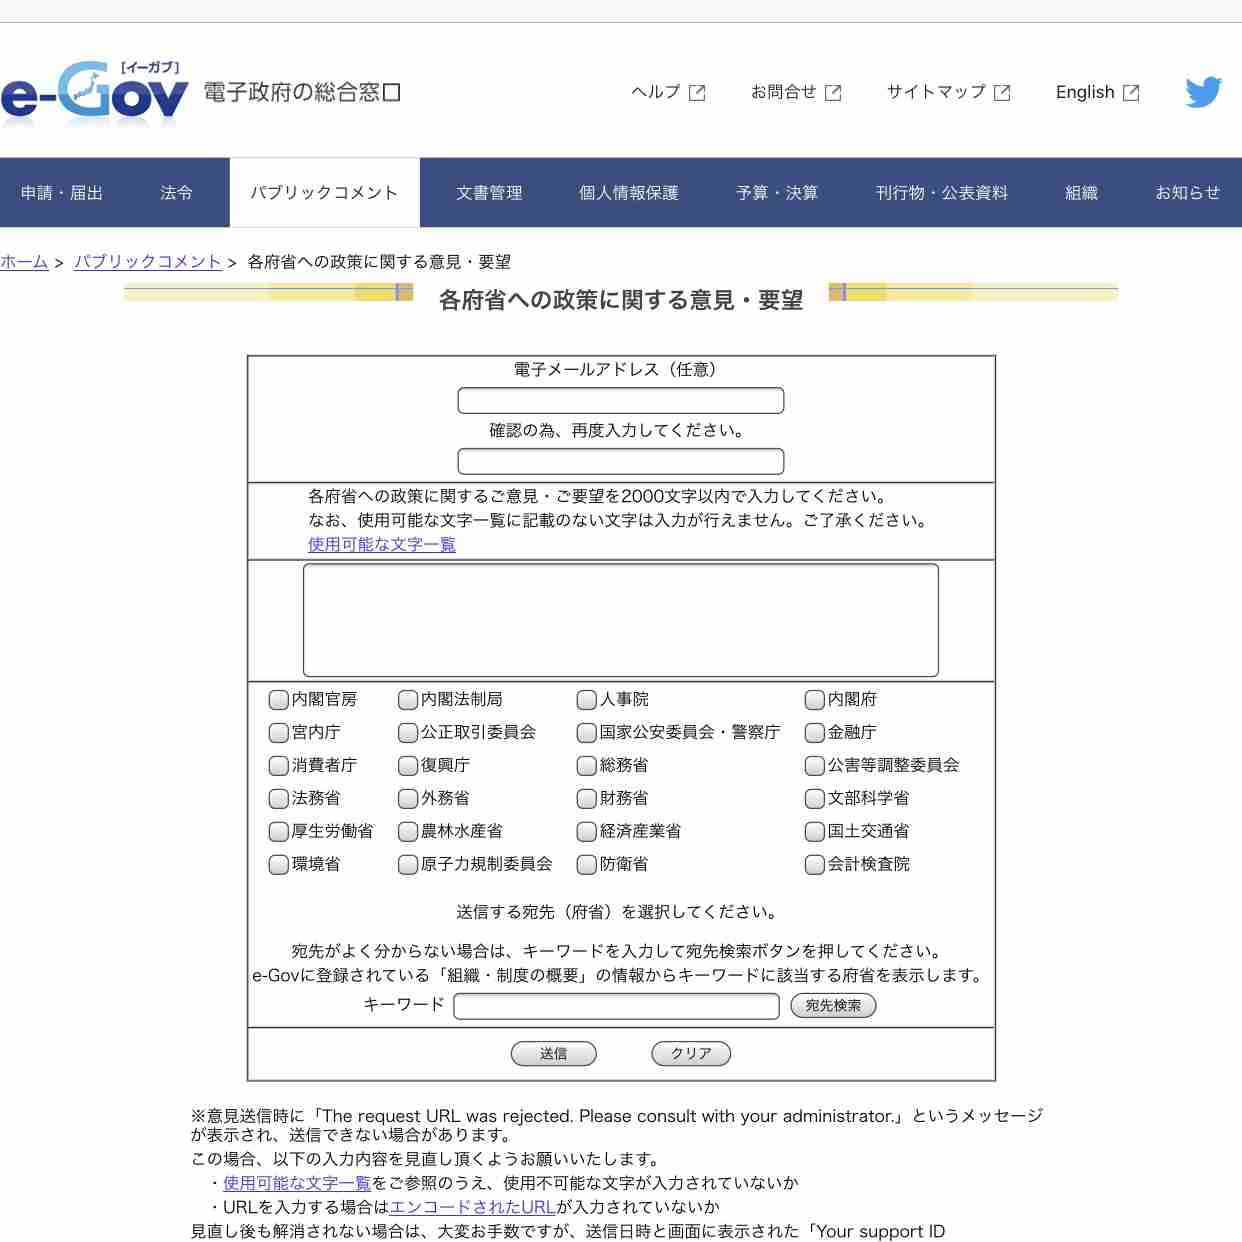The width and height of the screenshot is (1242, 1242).
Task: Go to ホーム breadcrumb
Action: (x=24, y=262)
